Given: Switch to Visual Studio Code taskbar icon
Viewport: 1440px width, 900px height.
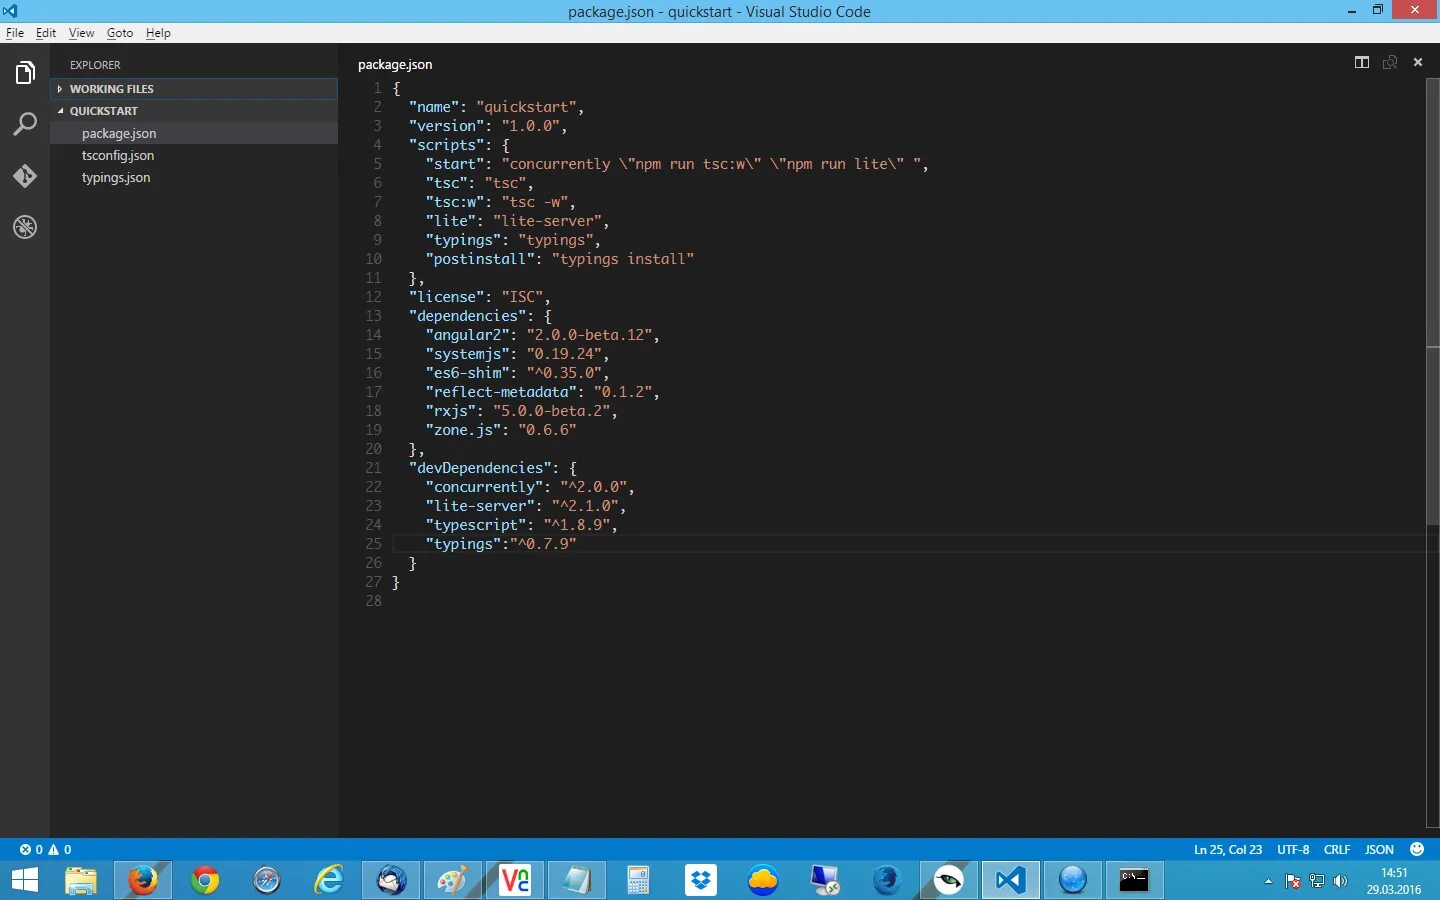Looking at the screenshot, I should [x=1011, y=880].
